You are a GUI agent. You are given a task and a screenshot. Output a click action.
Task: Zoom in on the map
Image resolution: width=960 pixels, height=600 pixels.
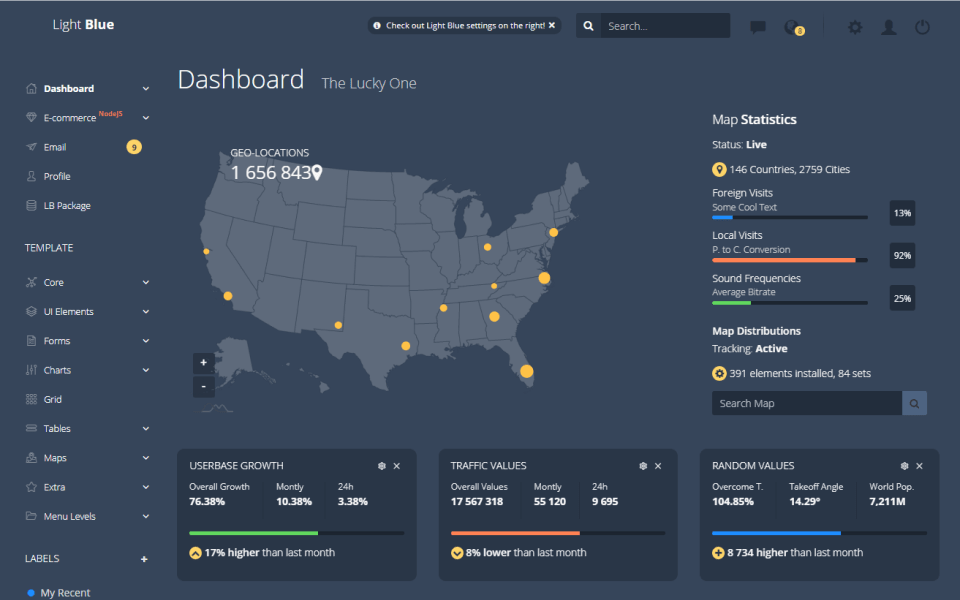pyautogui.click(x=204, y=362)
